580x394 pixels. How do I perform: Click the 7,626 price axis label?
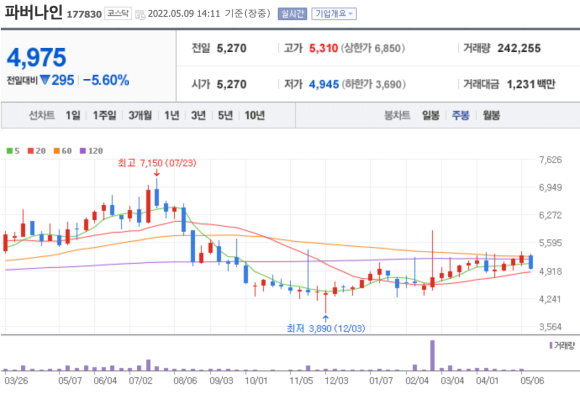550,160
